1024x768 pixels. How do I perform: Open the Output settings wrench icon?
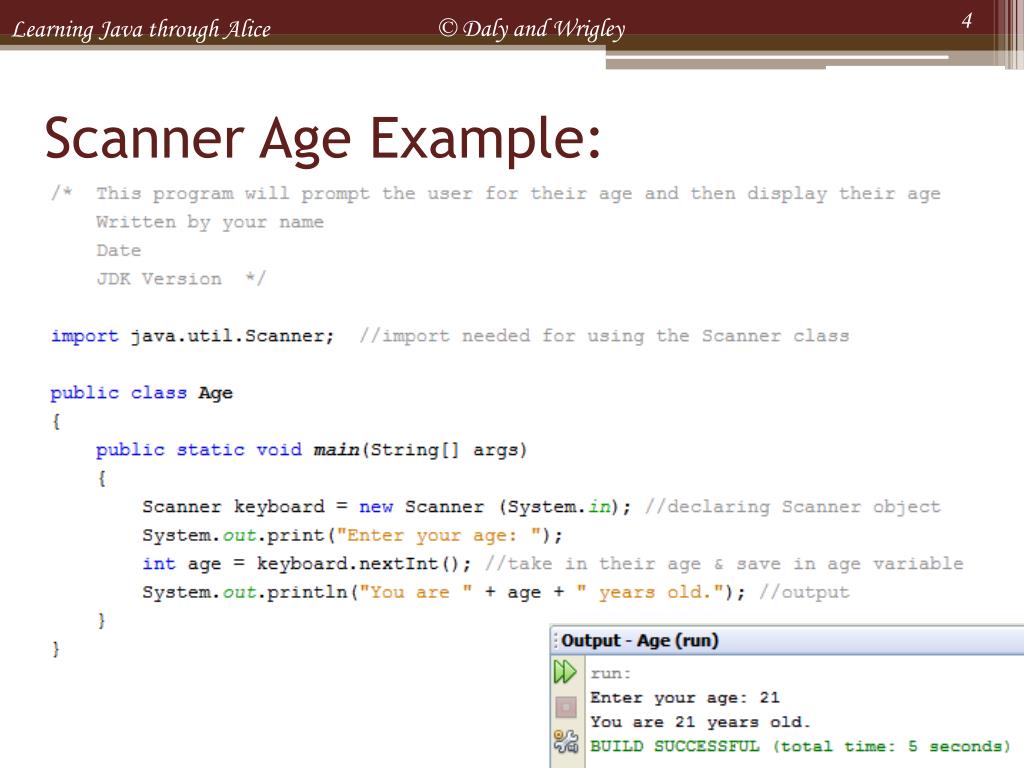pos(566,741)
